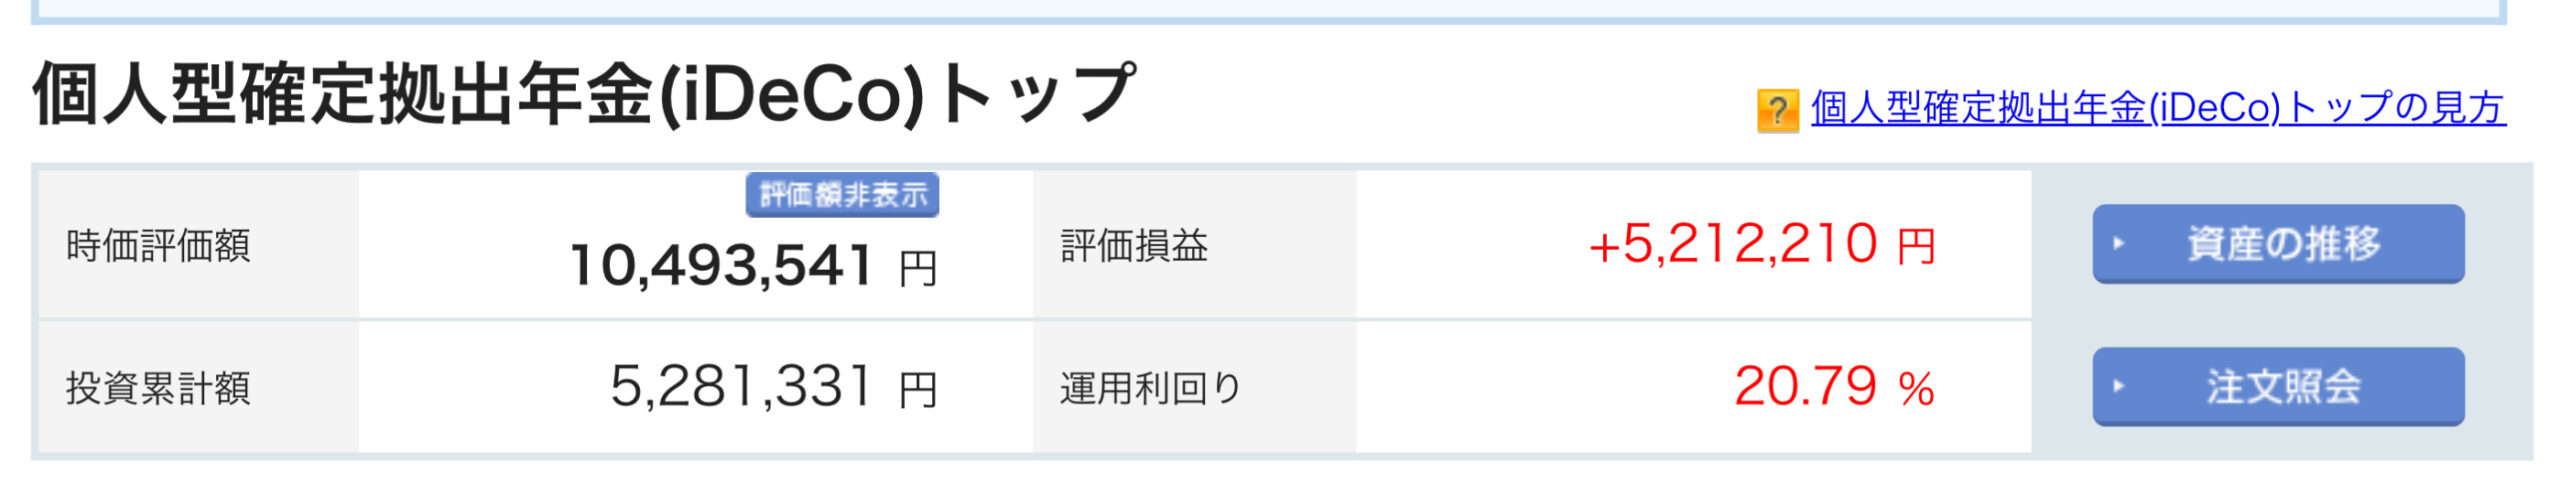
Task: Open the 資産の推移 button
Action: tap(2278, 244)
